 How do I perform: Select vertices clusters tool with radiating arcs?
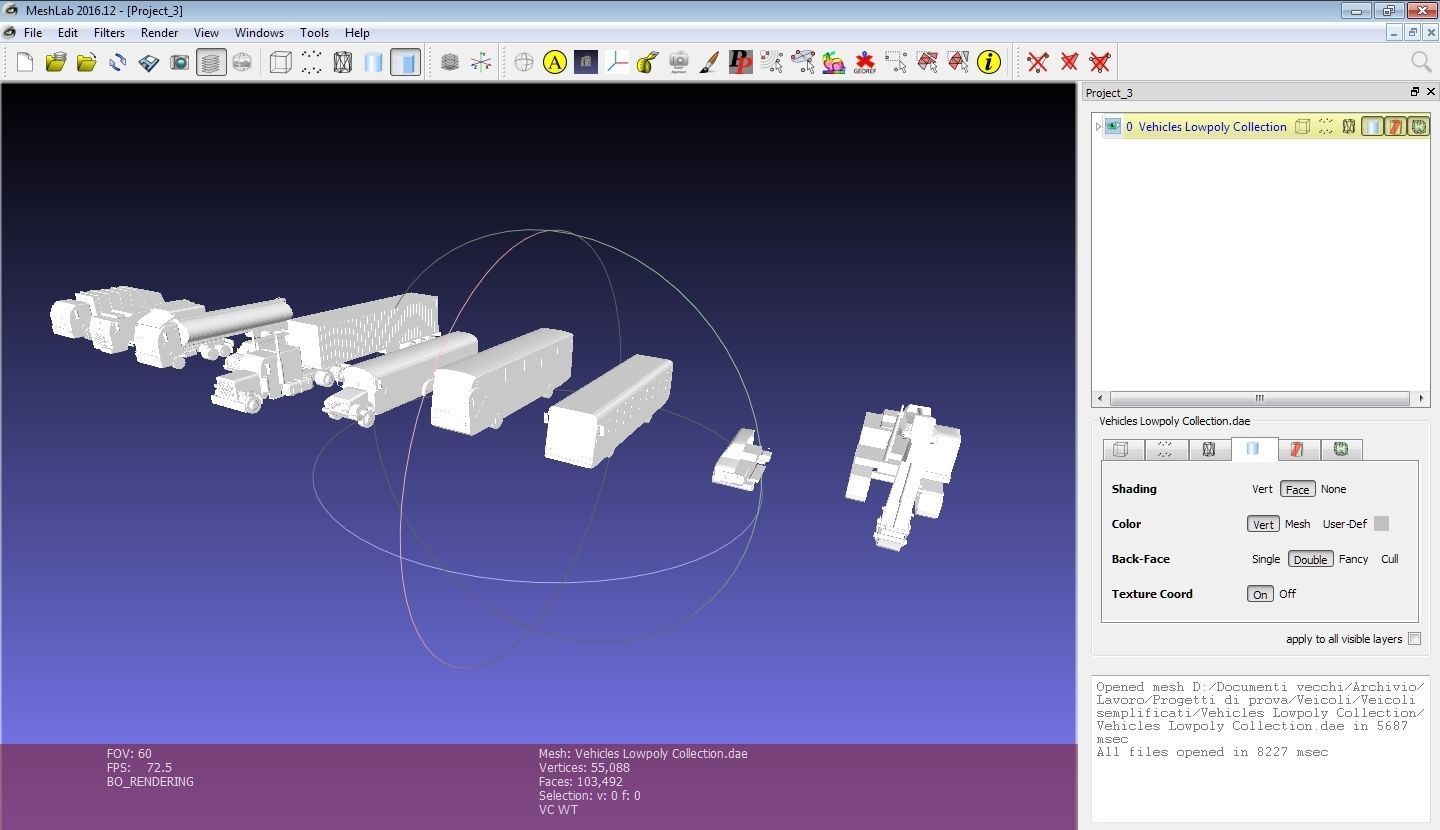[x=772, y=62]
